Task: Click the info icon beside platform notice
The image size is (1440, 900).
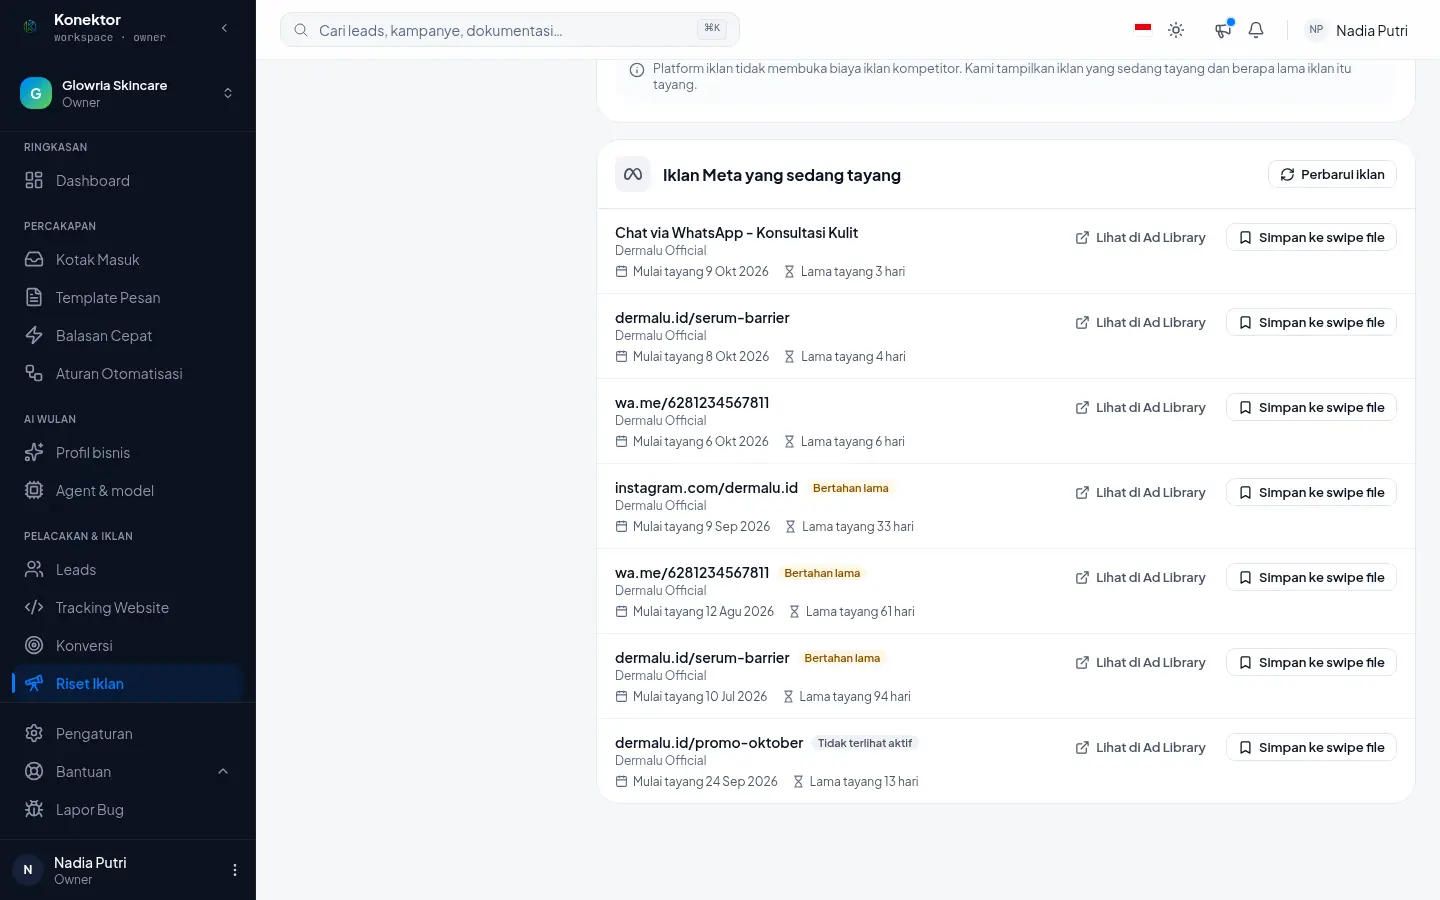Action: [x=636, y=70]
